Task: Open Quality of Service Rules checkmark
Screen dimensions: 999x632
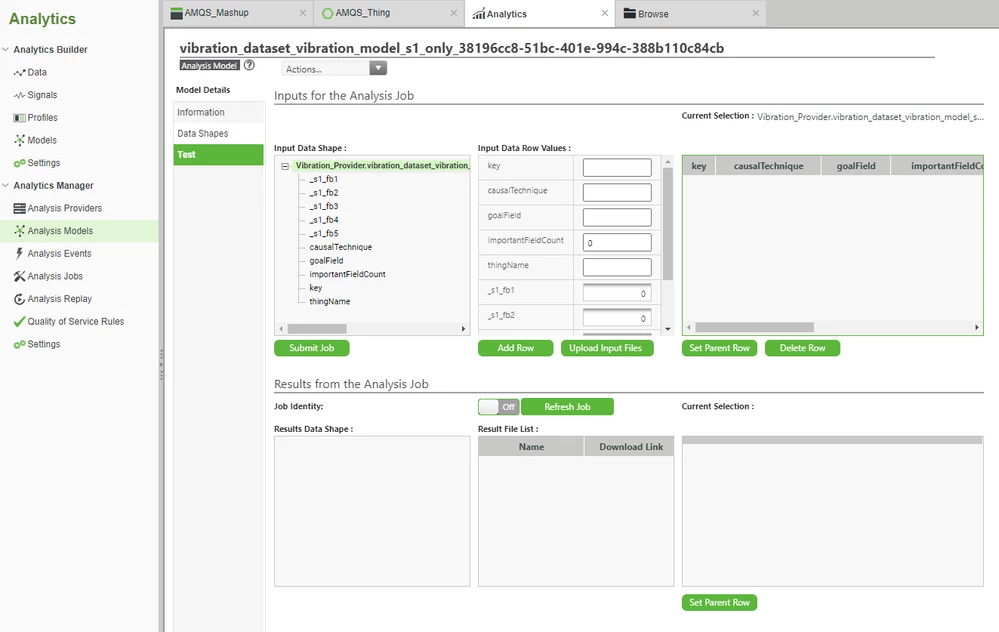Action: 19,322
